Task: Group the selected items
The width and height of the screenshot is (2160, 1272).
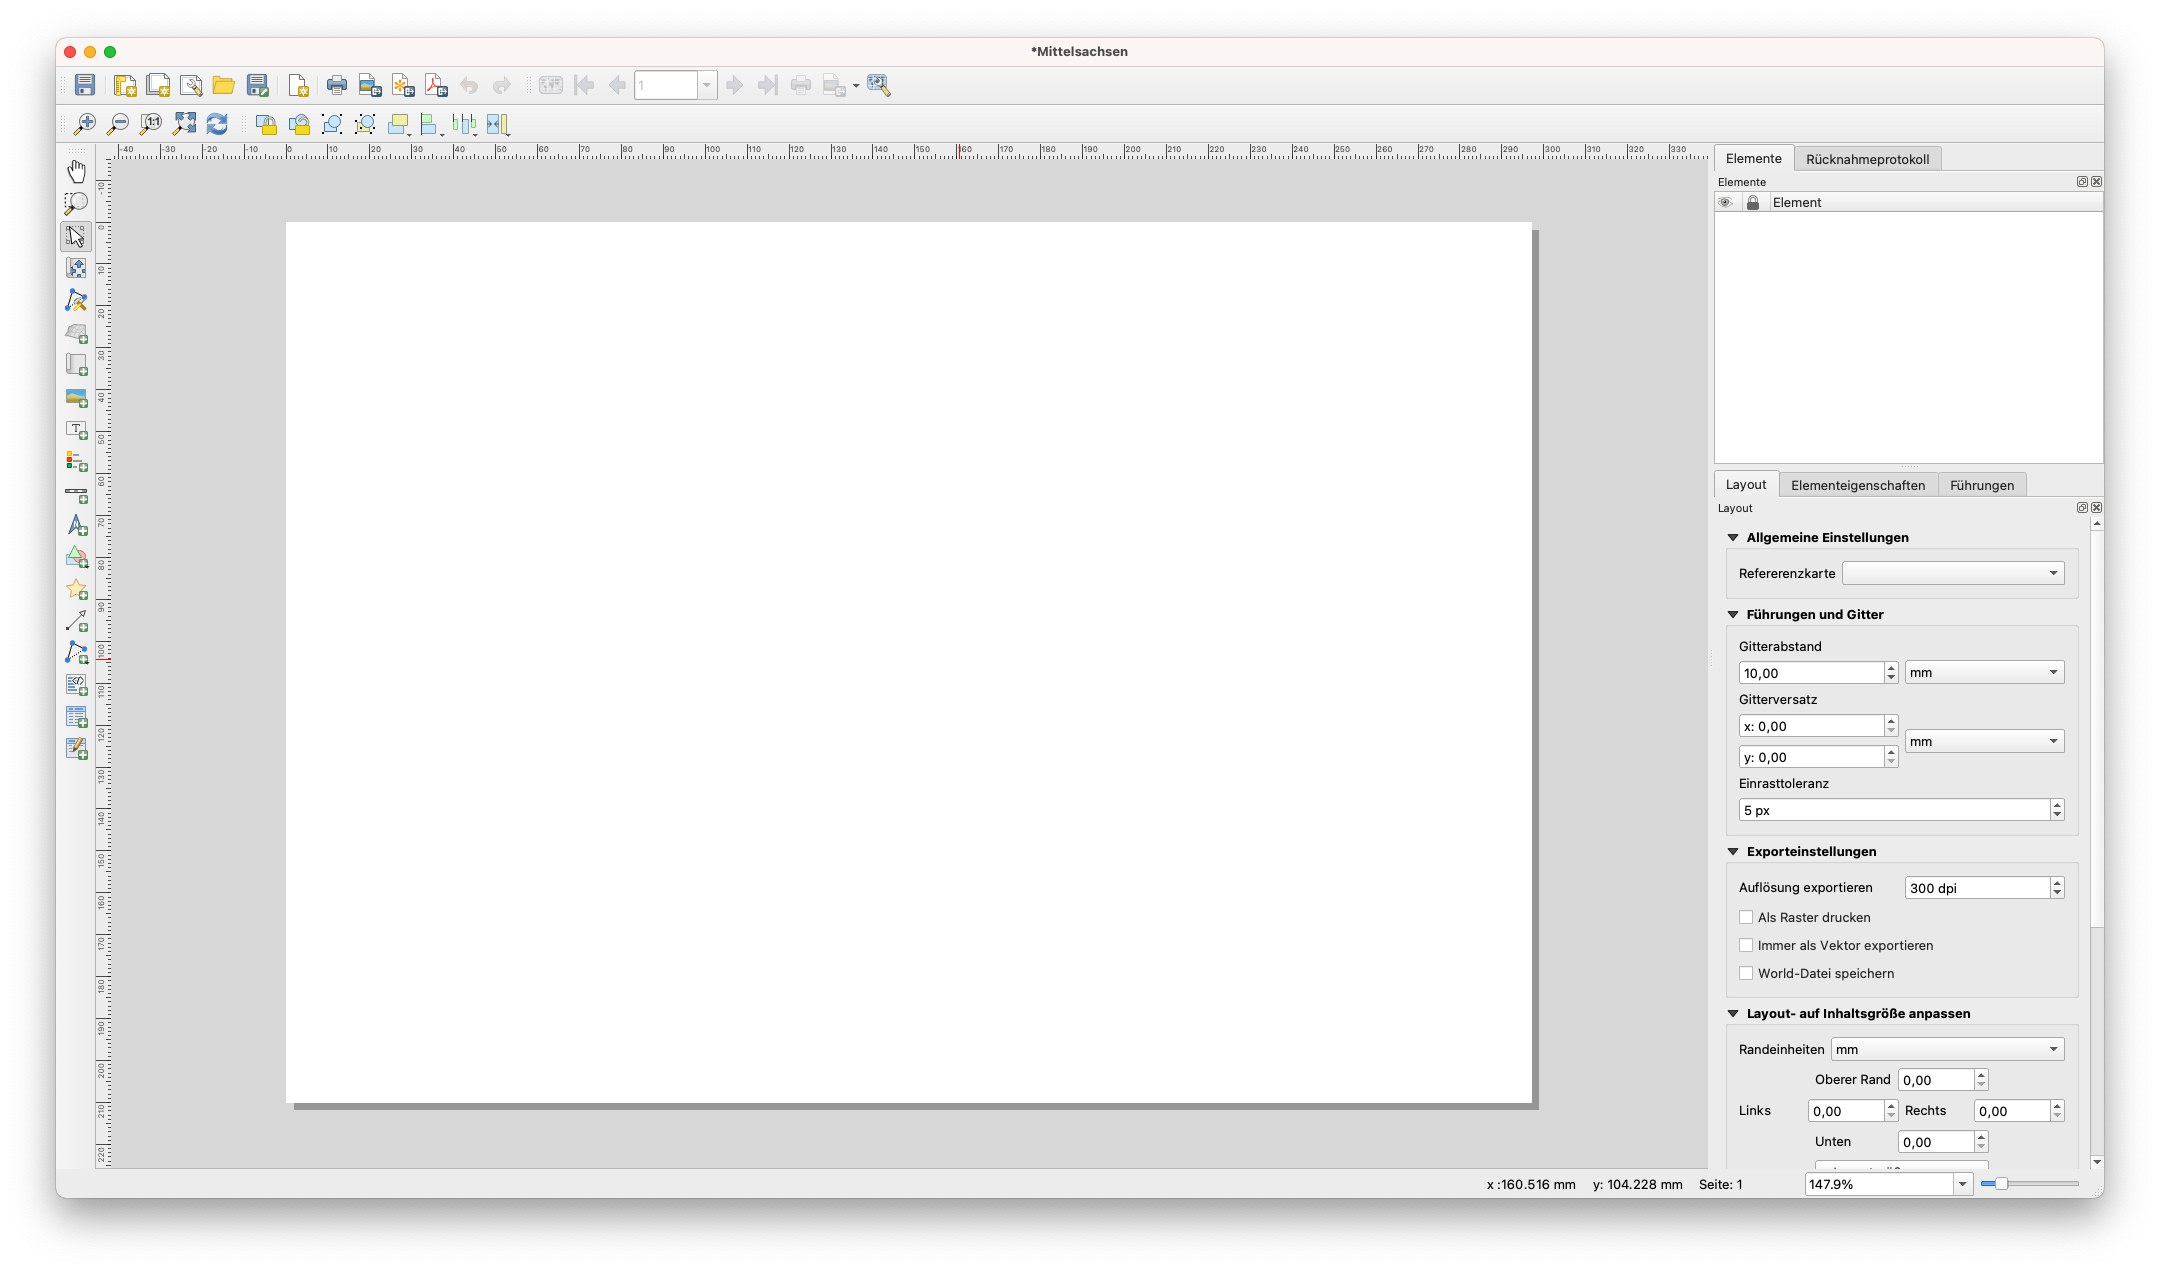Action: pos(332,124)
